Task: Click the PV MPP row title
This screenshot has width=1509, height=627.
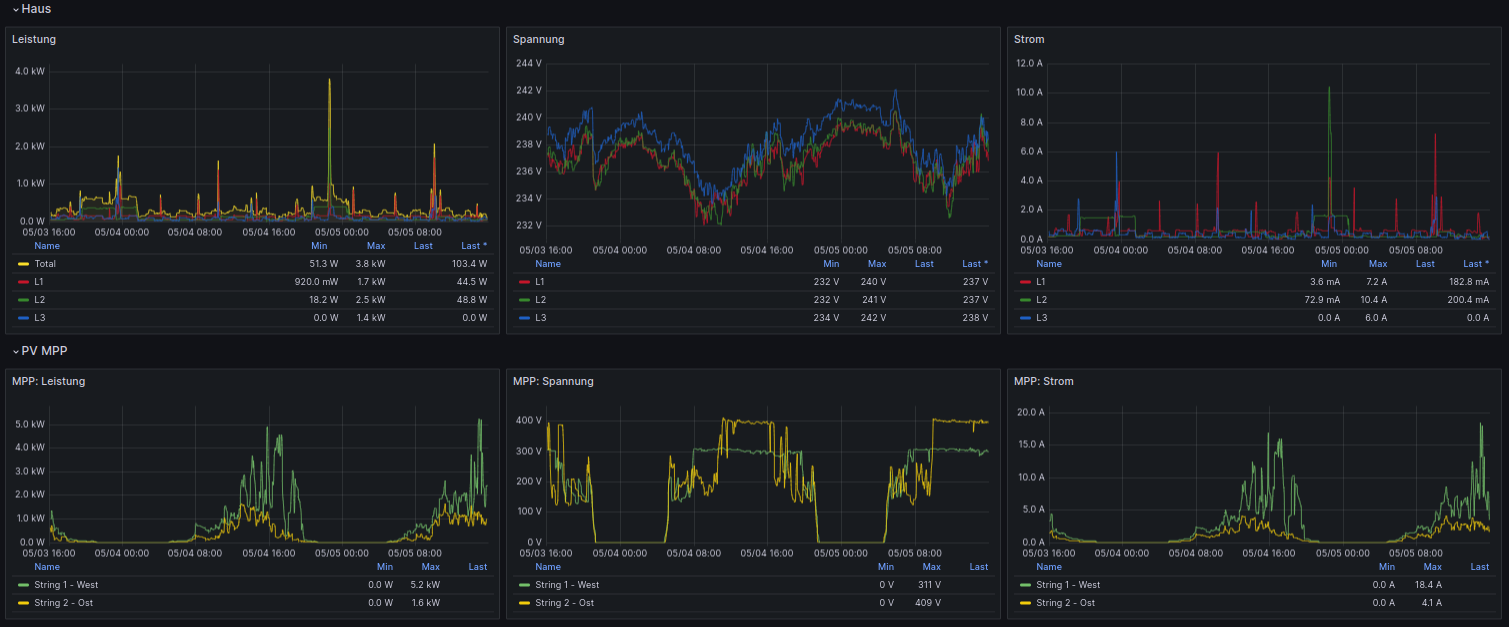Action: 44,351
